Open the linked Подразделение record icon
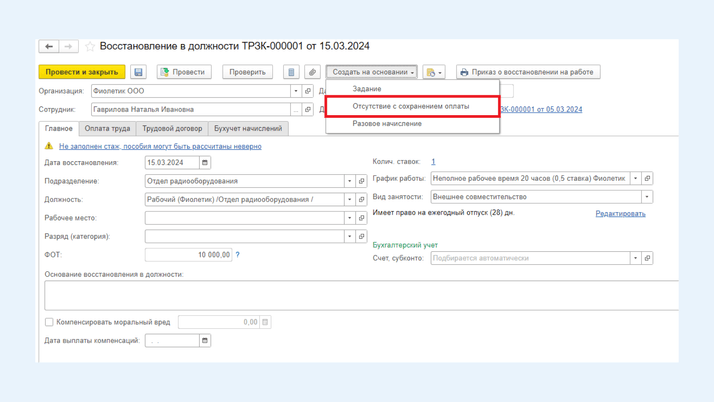Viewport: 714px width, 402px height. point(361,181)
